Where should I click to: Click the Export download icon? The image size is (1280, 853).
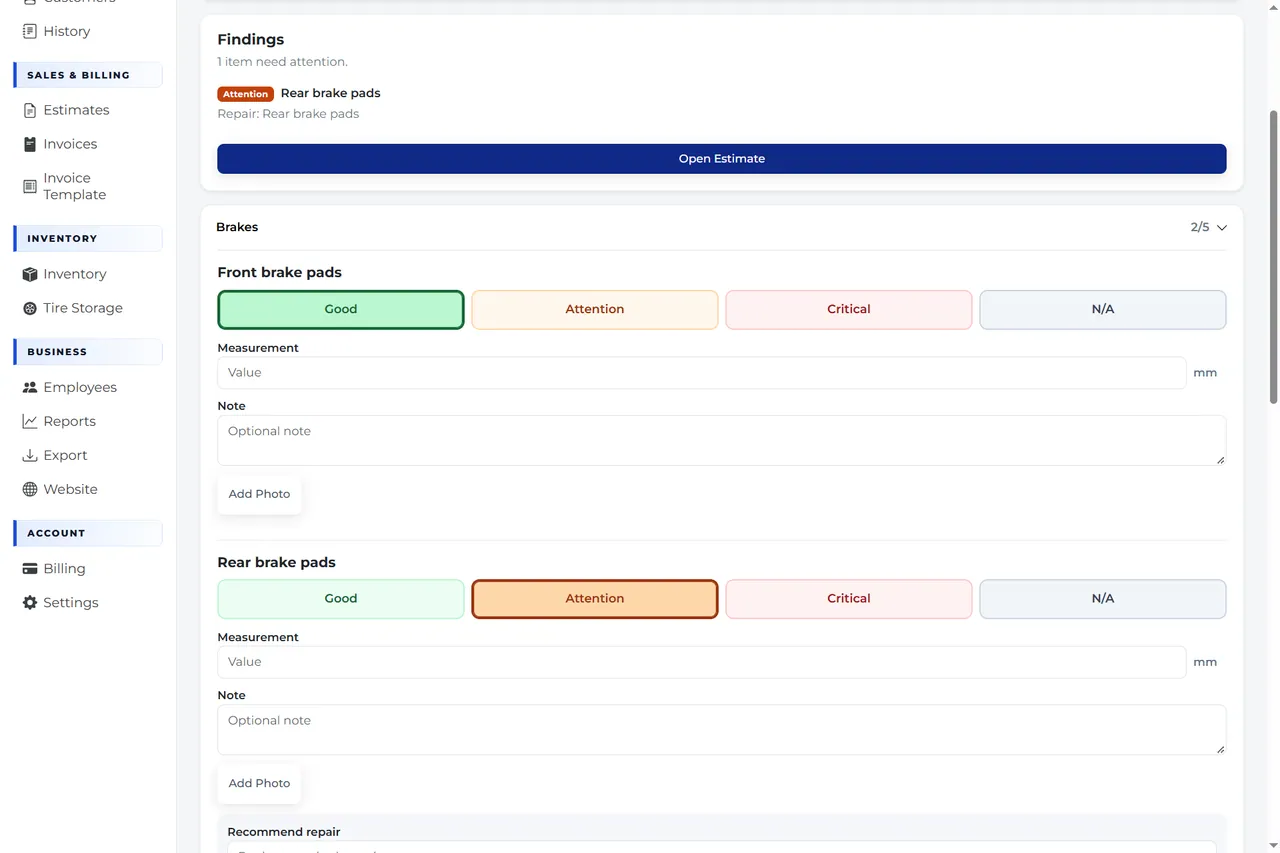[x=30, y=455]
